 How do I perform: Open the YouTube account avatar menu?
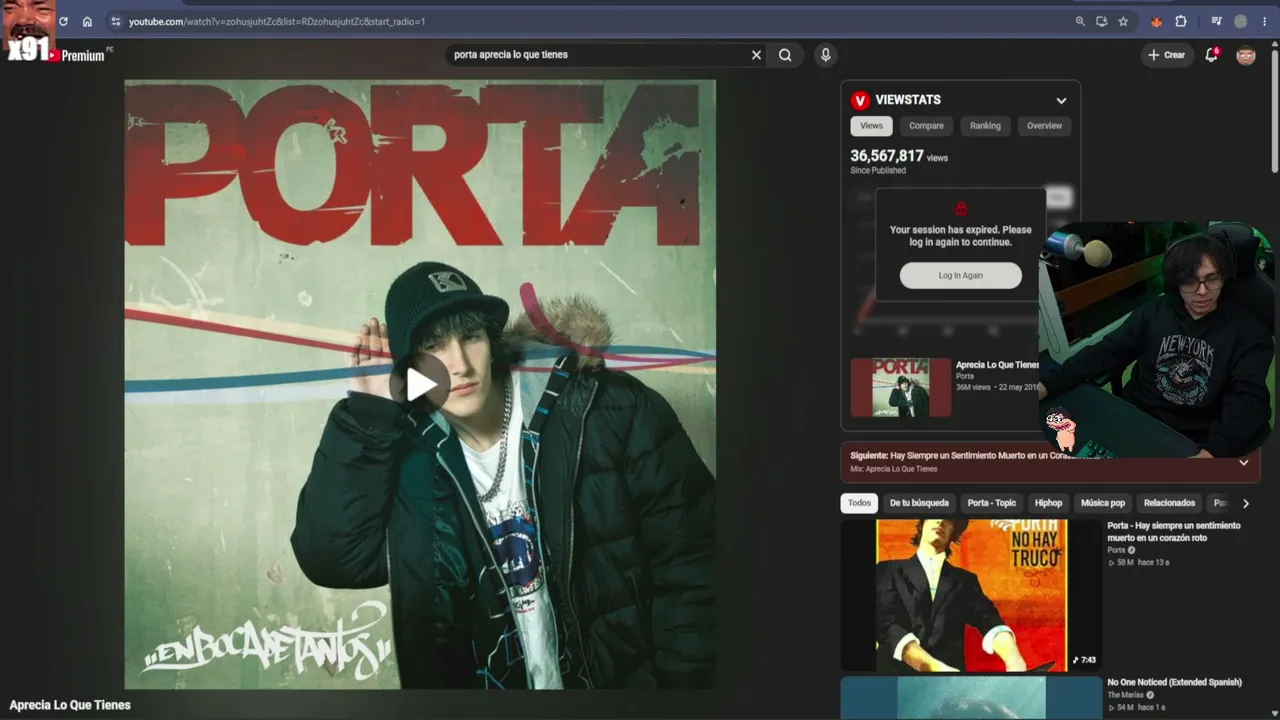coord(1245,55)
